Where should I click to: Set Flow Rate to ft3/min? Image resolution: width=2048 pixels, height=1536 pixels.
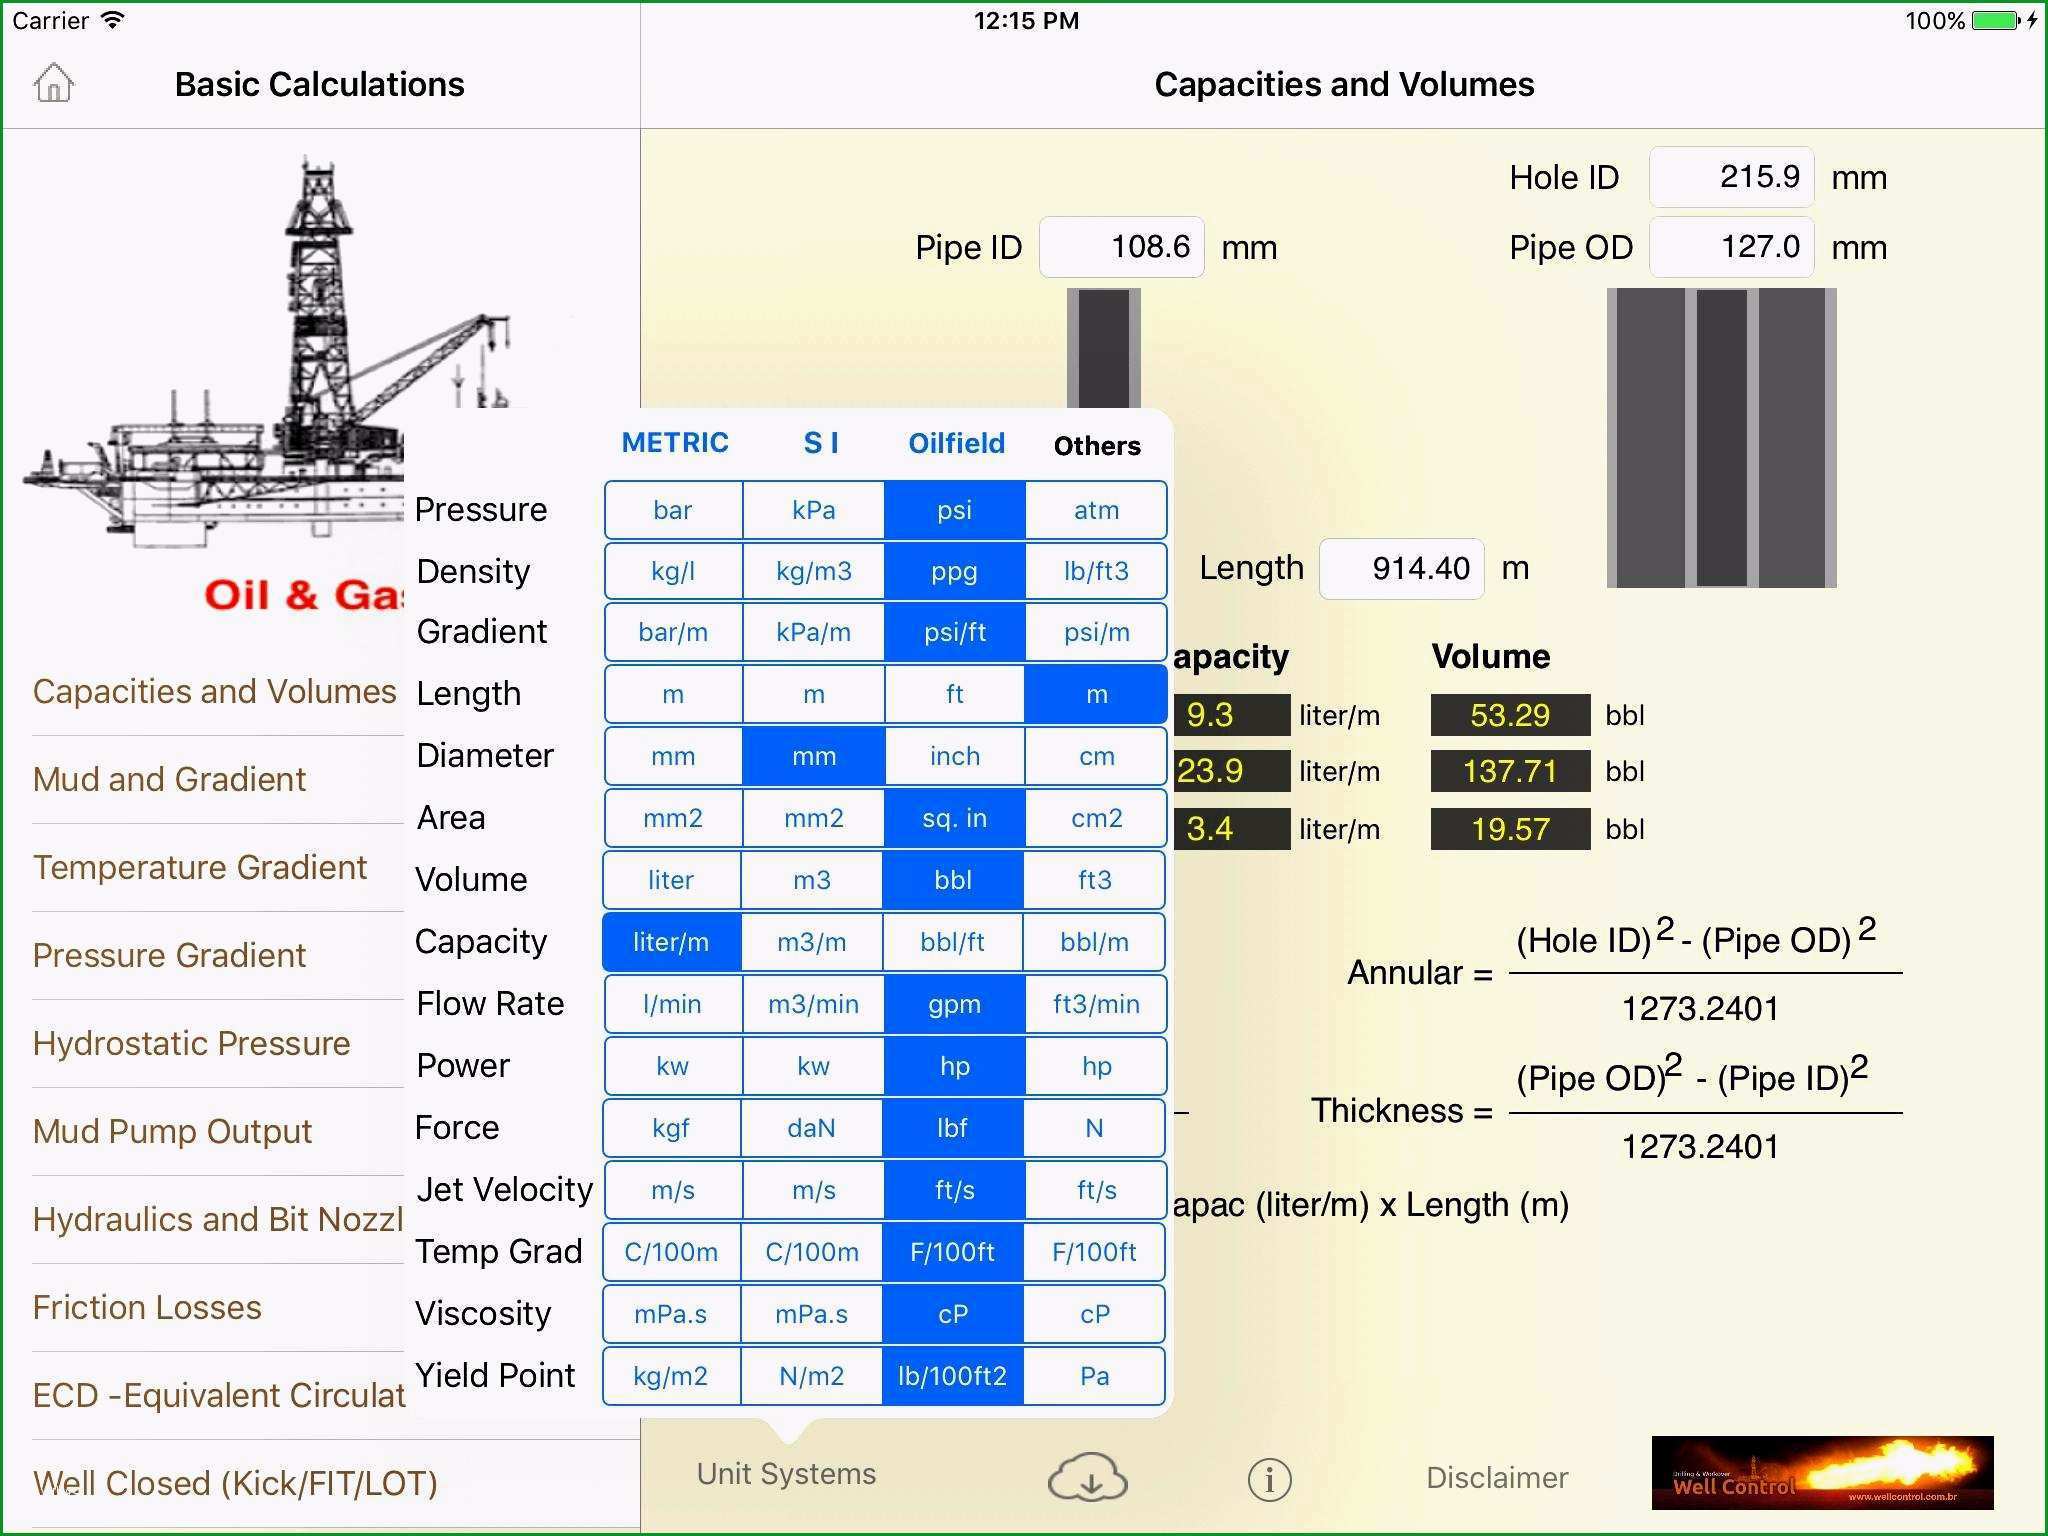point(1097,1005)
